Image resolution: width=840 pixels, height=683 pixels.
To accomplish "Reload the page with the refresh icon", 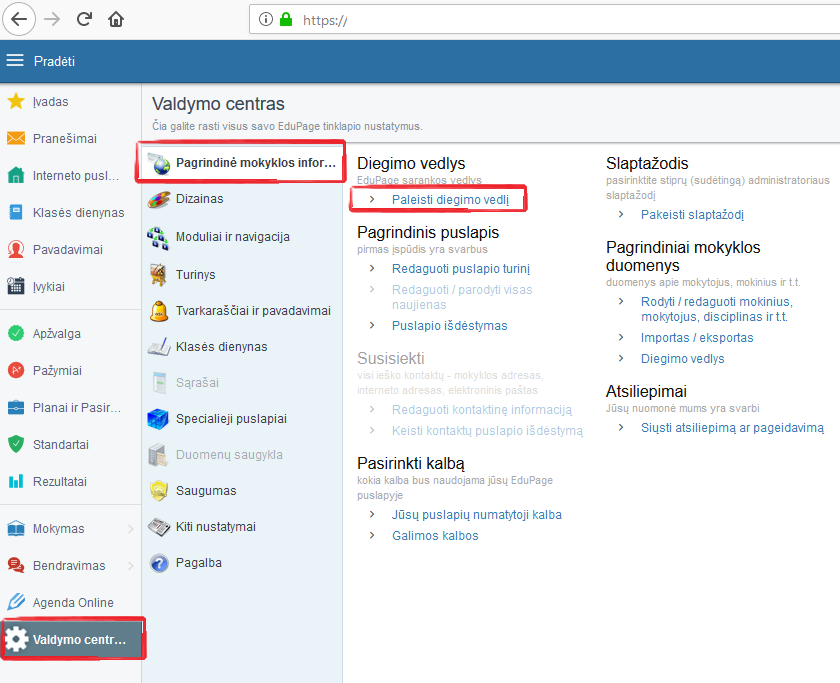I will point(84,19).
